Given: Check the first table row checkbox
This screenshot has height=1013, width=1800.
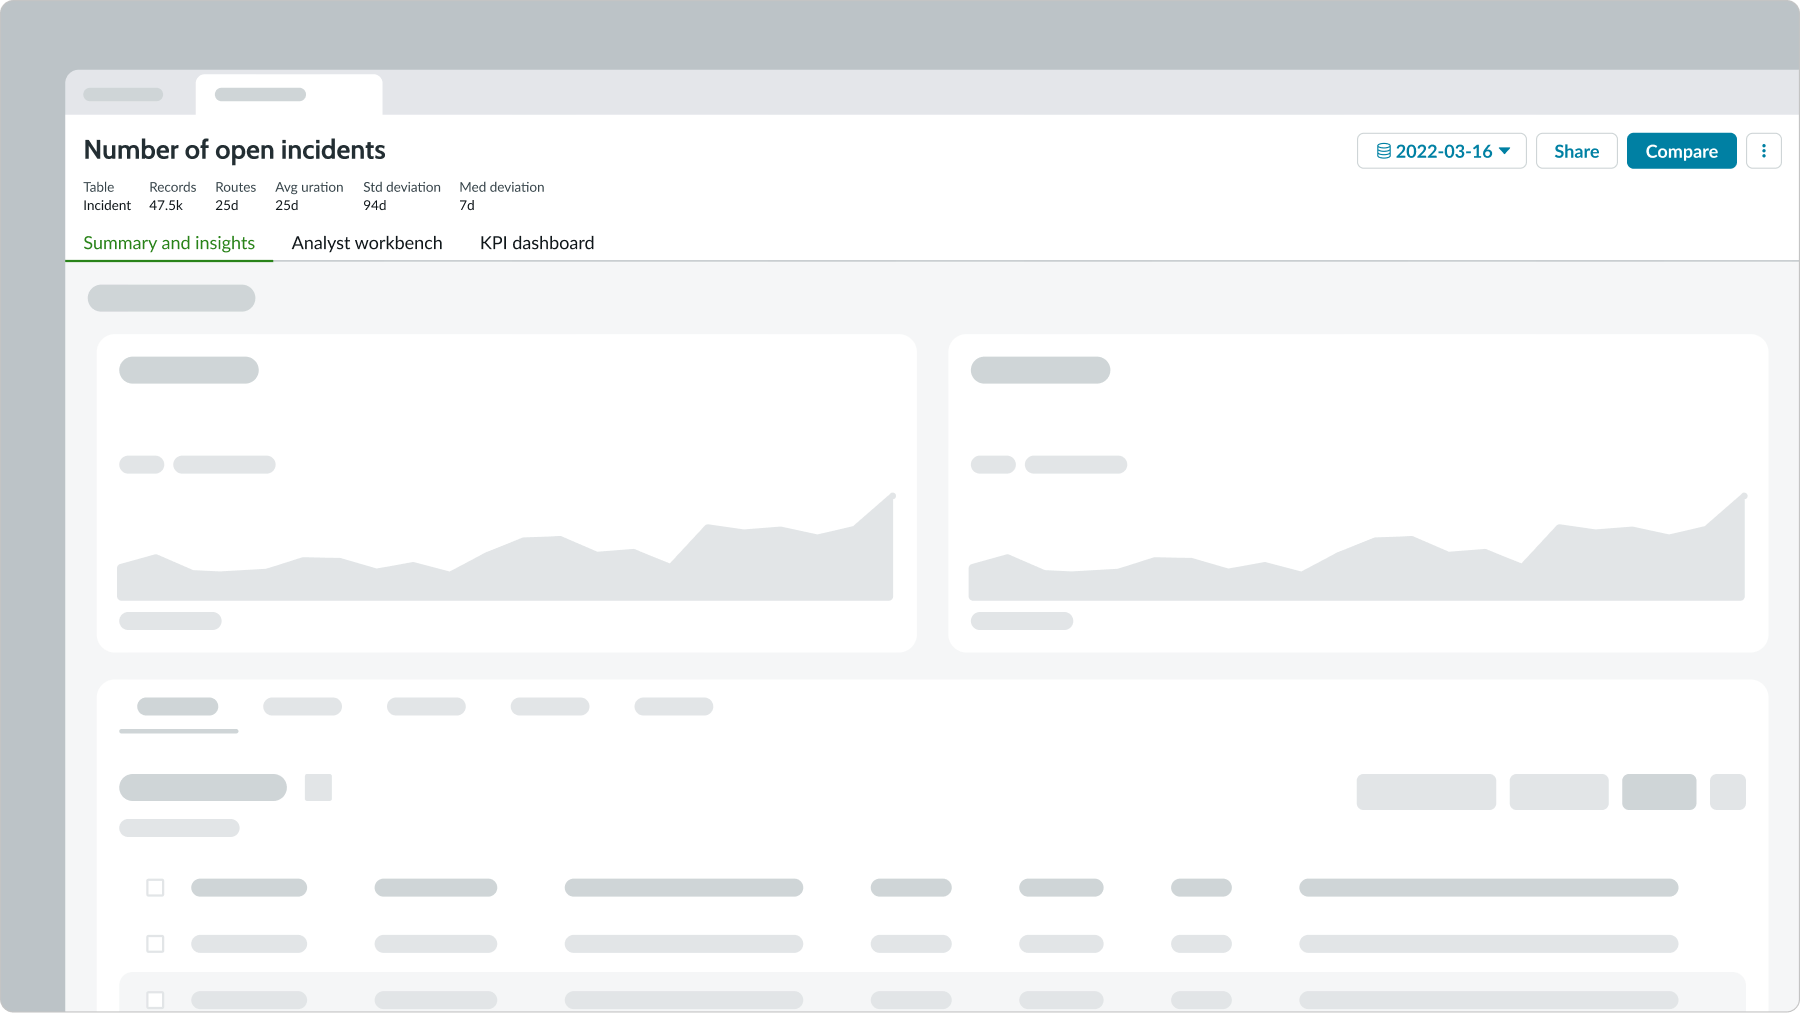Looking at the screenshot, I should click(x=156, y=887).
